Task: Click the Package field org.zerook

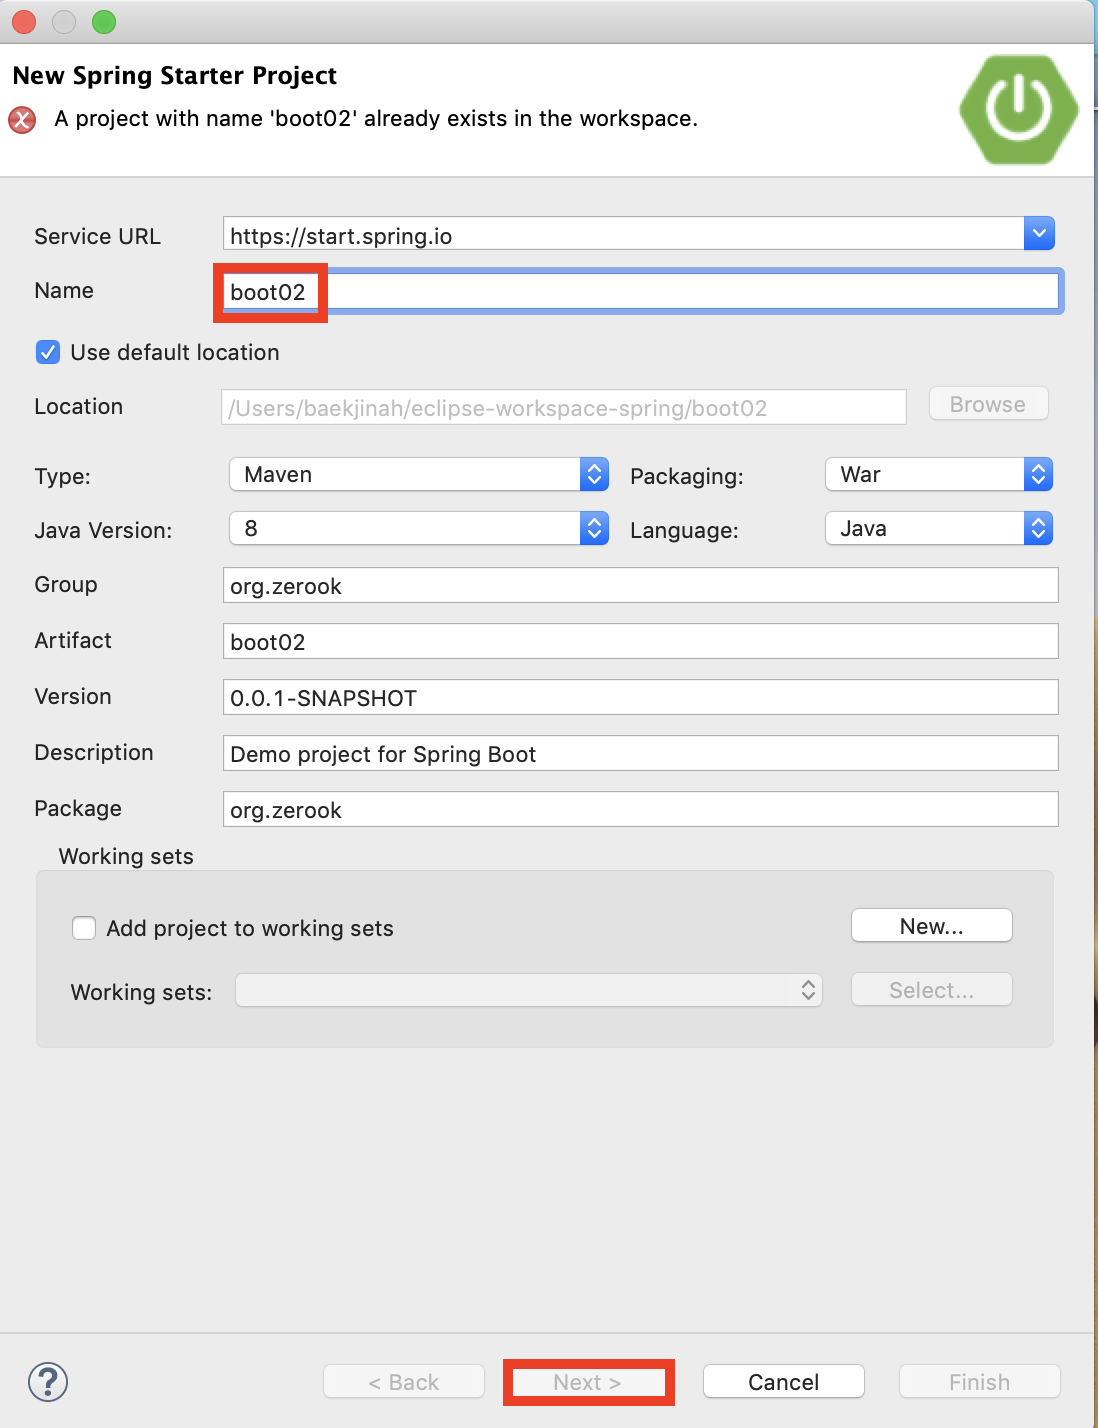Action: click(x=640, y=809)
